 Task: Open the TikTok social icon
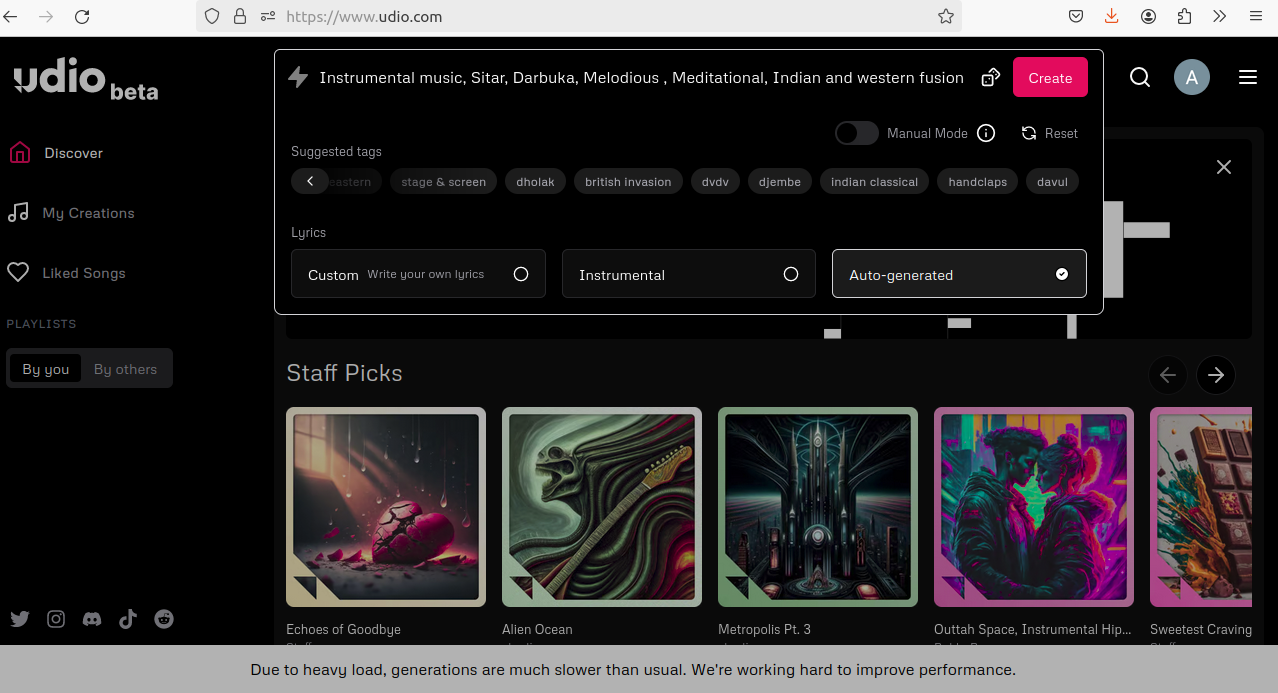coord(128,619)
